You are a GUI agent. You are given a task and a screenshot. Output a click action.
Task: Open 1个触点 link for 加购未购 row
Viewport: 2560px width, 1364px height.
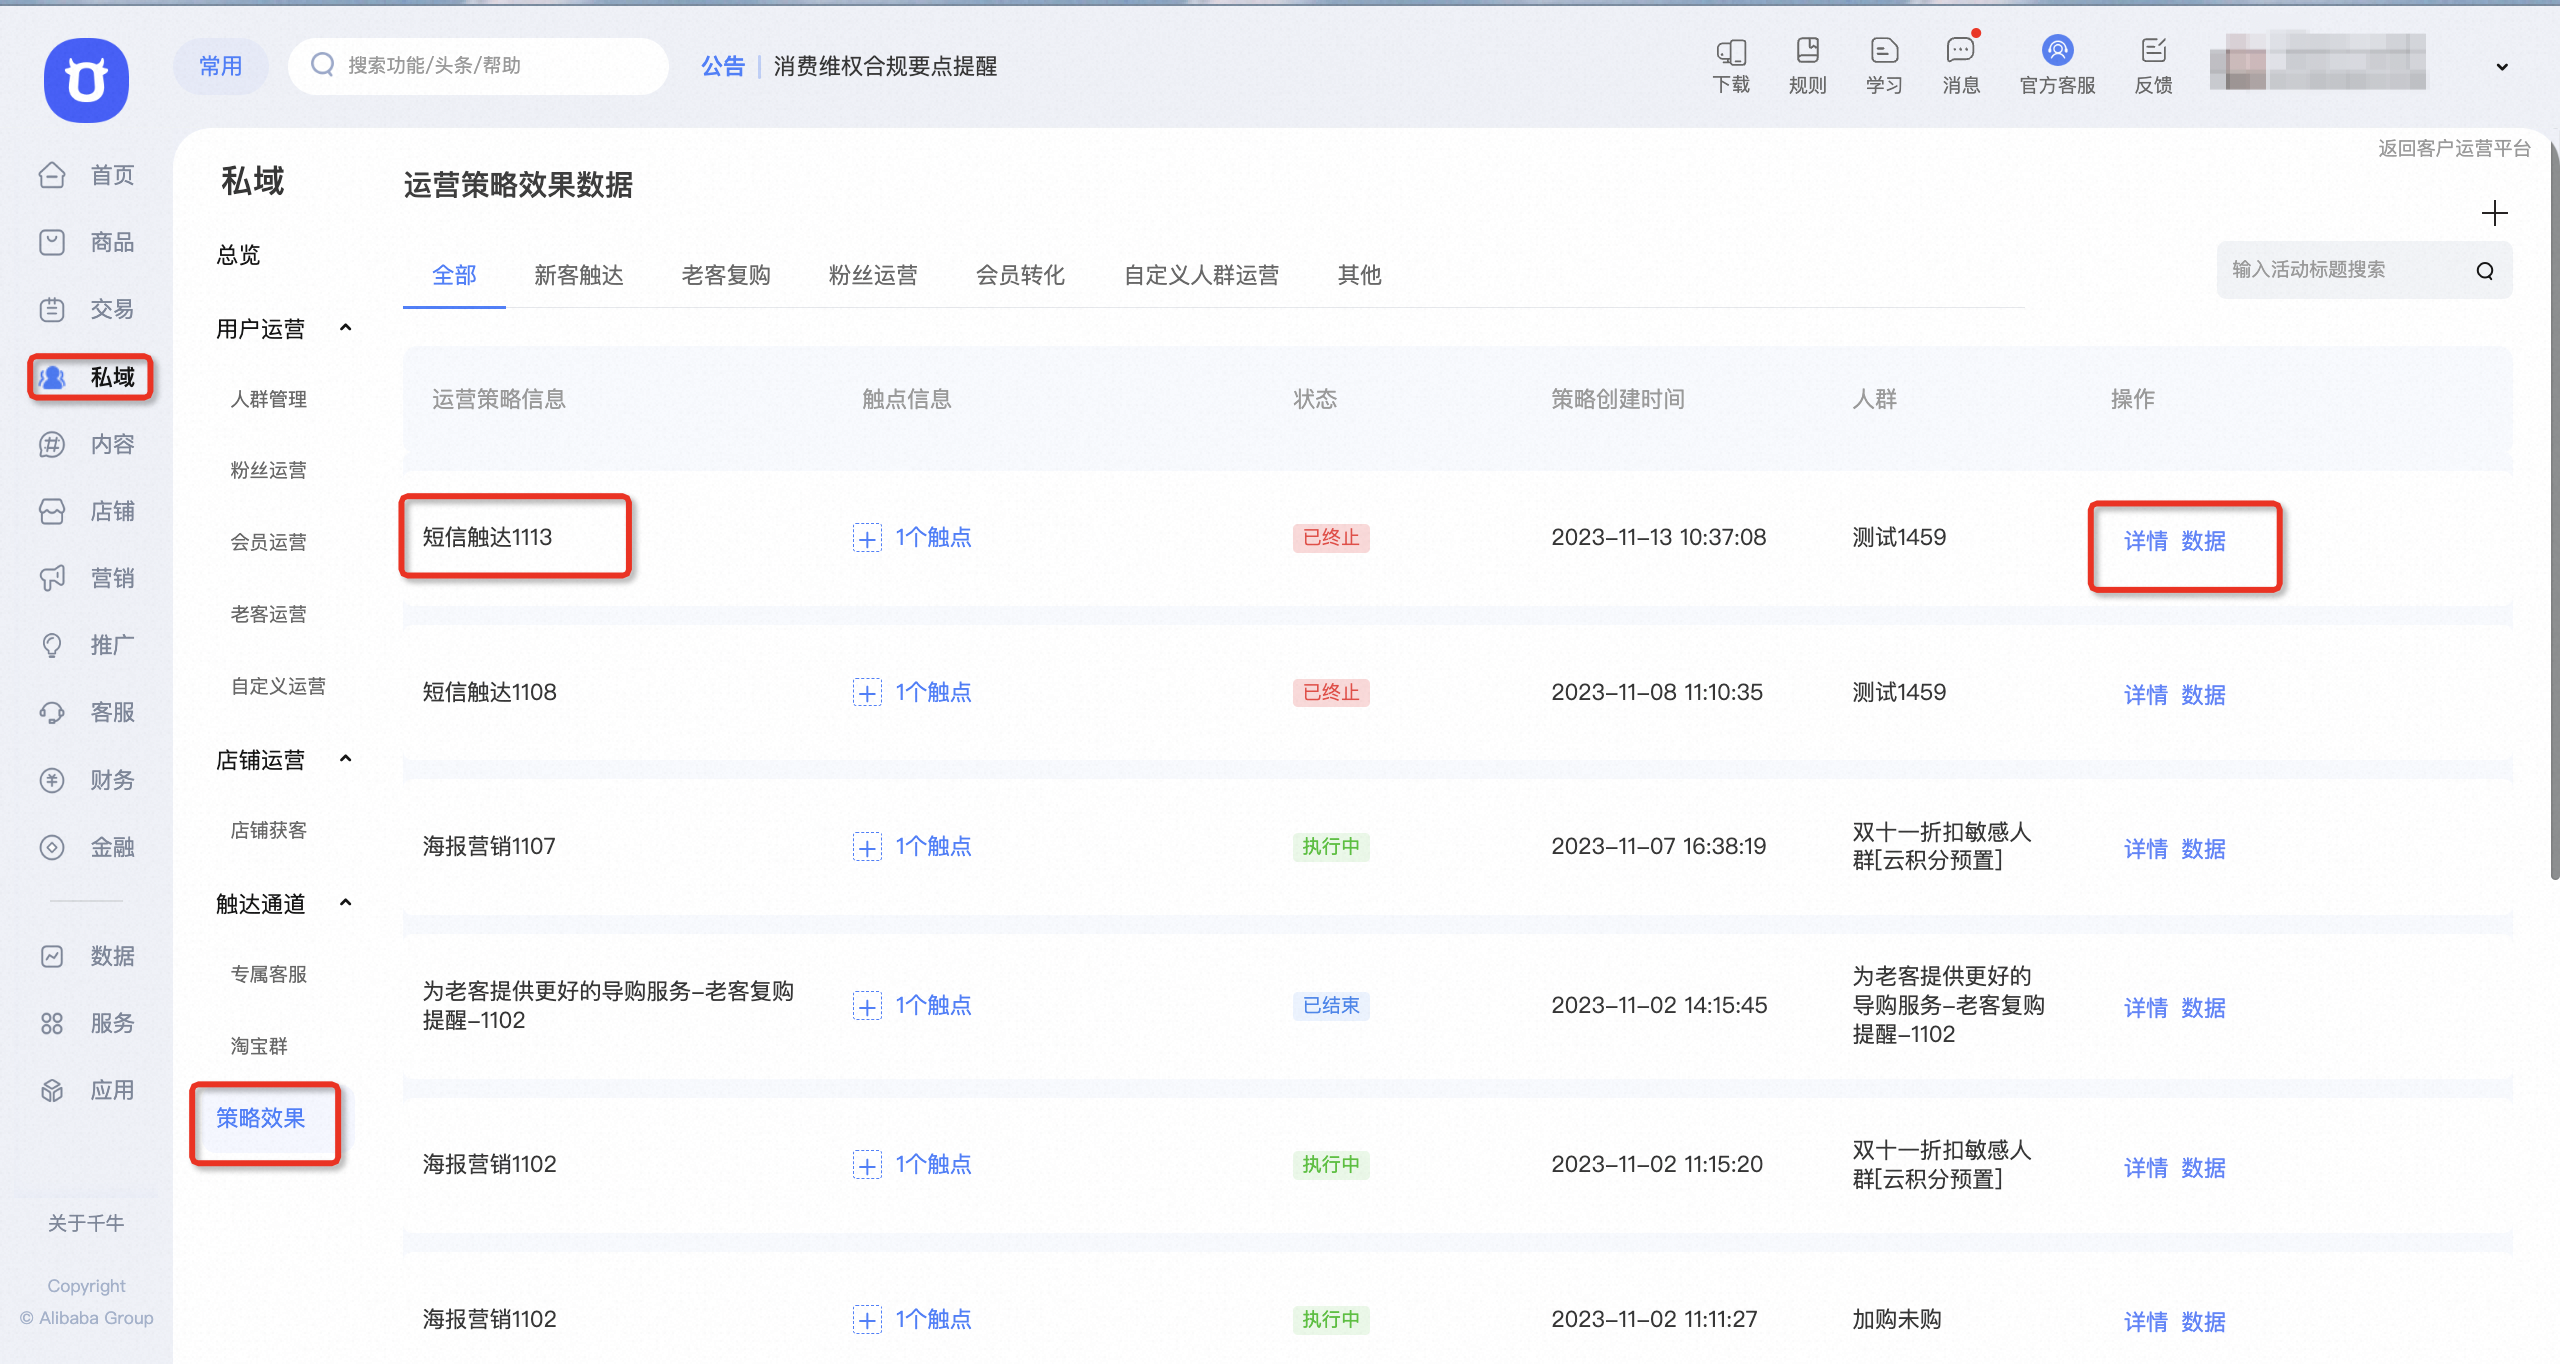[x=933, y=1320]
